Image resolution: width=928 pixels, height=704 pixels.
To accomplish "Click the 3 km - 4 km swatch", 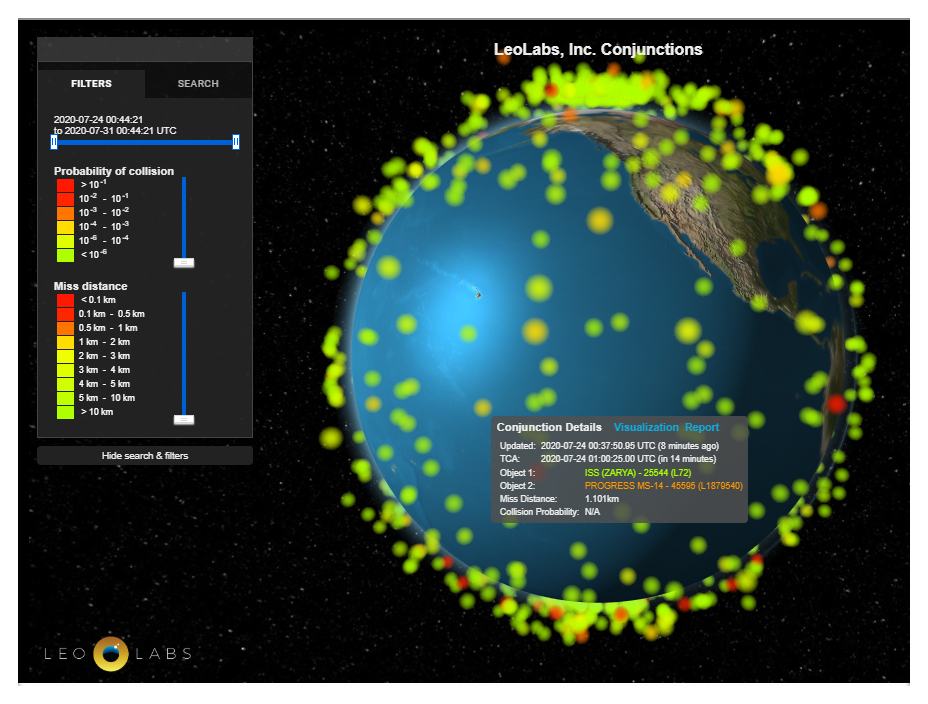I will (65, 370).
